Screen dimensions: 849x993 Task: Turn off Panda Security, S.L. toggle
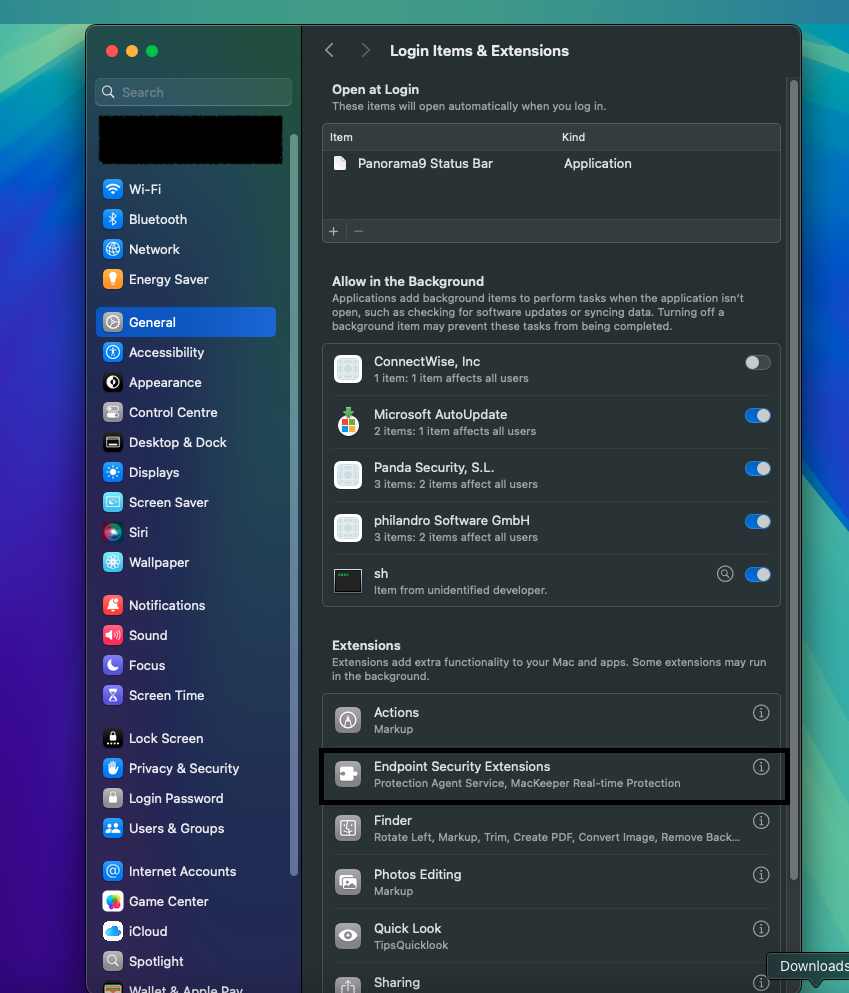tap(757, 469)
